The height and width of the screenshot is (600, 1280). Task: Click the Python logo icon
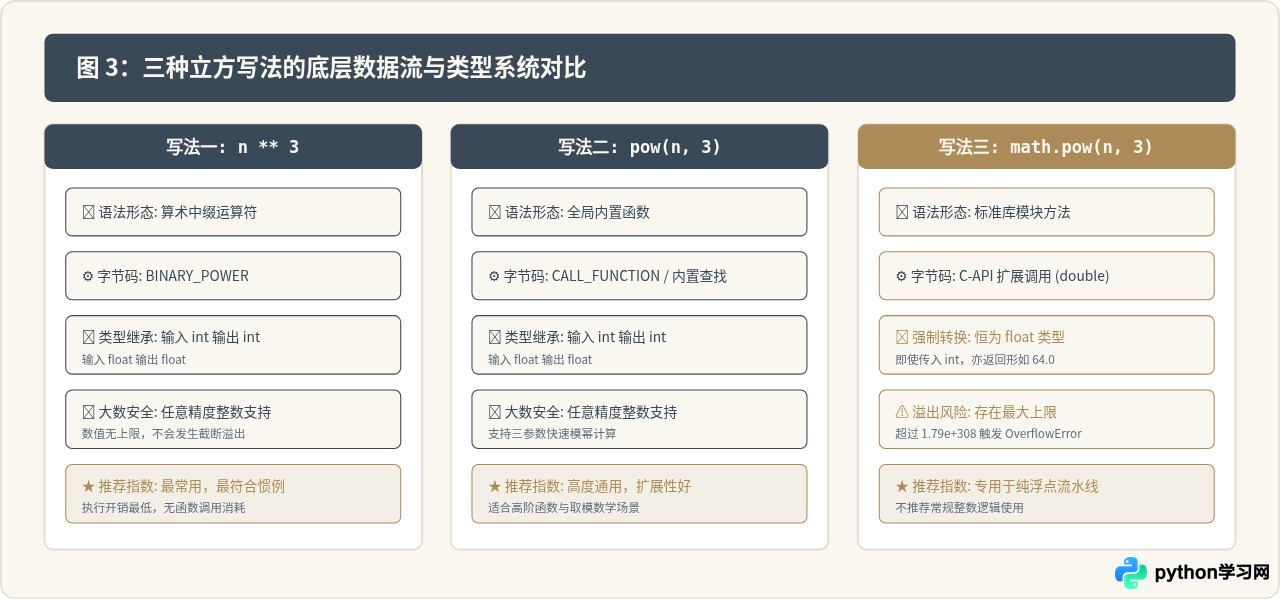1131,573
